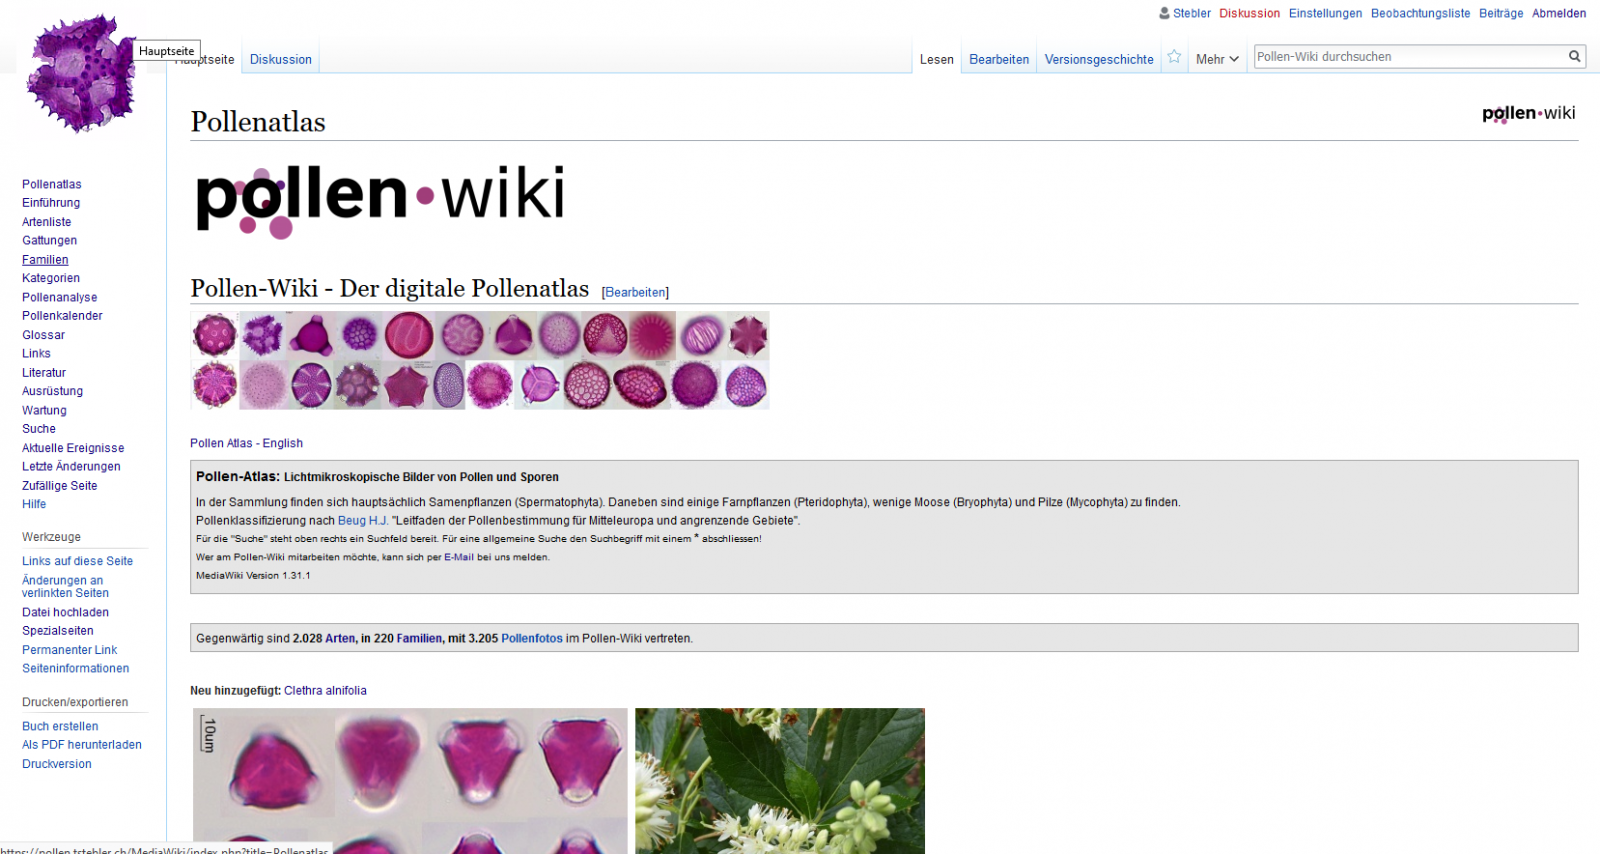Open the Bearbeiten tab
Screen dimensions: 1600x854
point(999,59)
